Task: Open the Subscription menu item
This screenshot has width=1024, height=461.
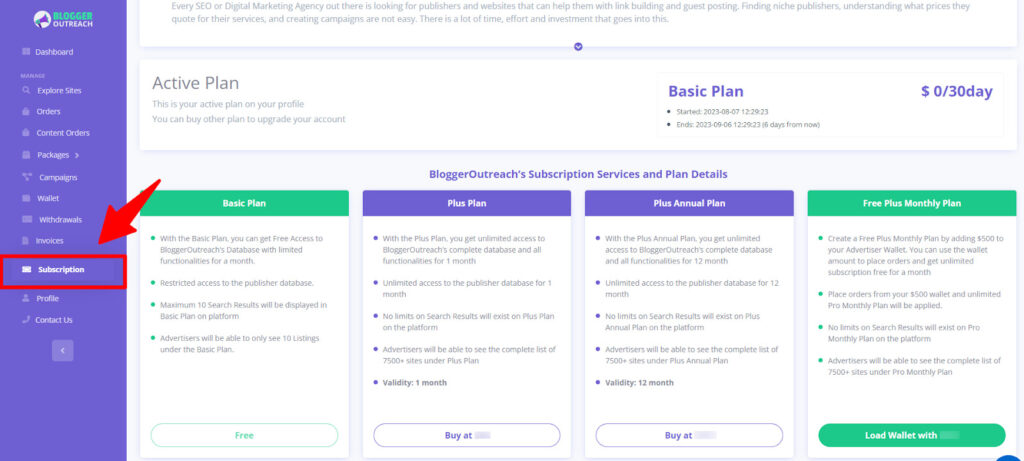Action: [x=63, y=270]
